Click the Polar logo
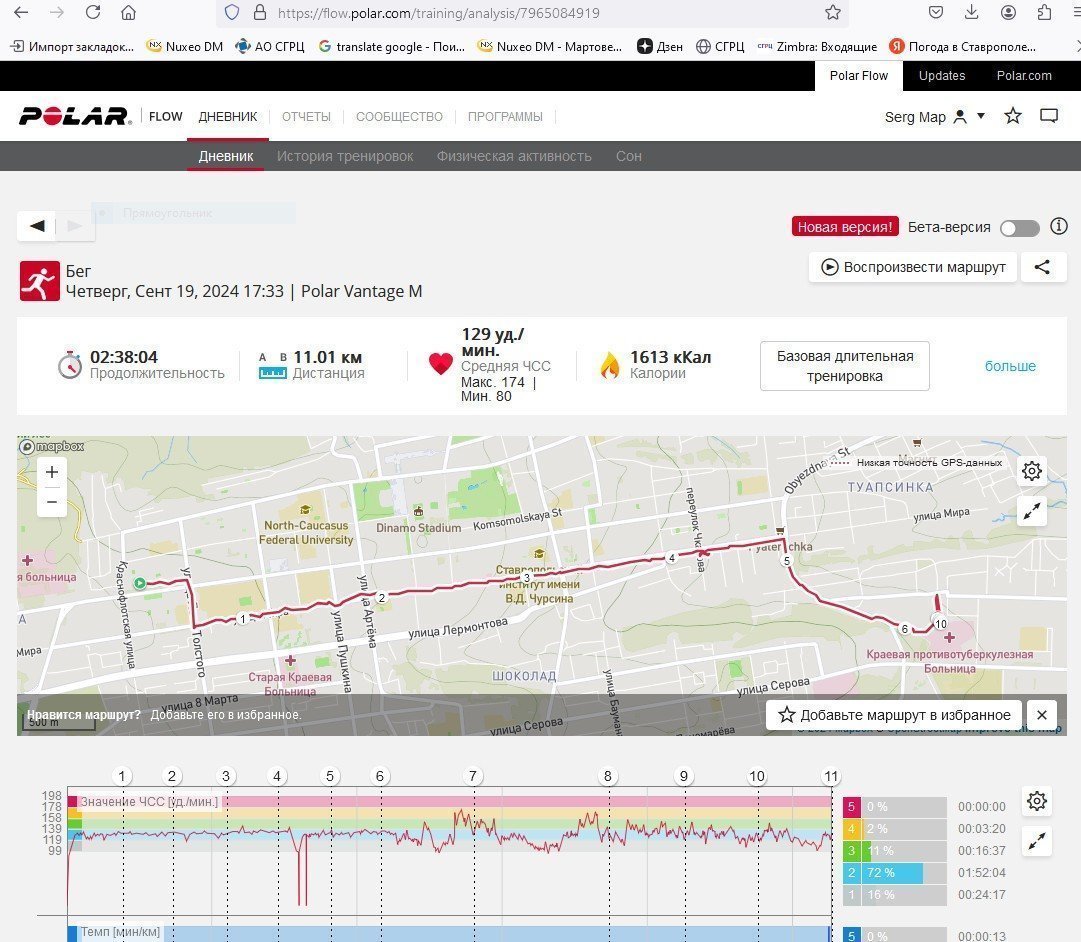The height and width of the screenshot is (942, 1081). [x=74, y=116]
